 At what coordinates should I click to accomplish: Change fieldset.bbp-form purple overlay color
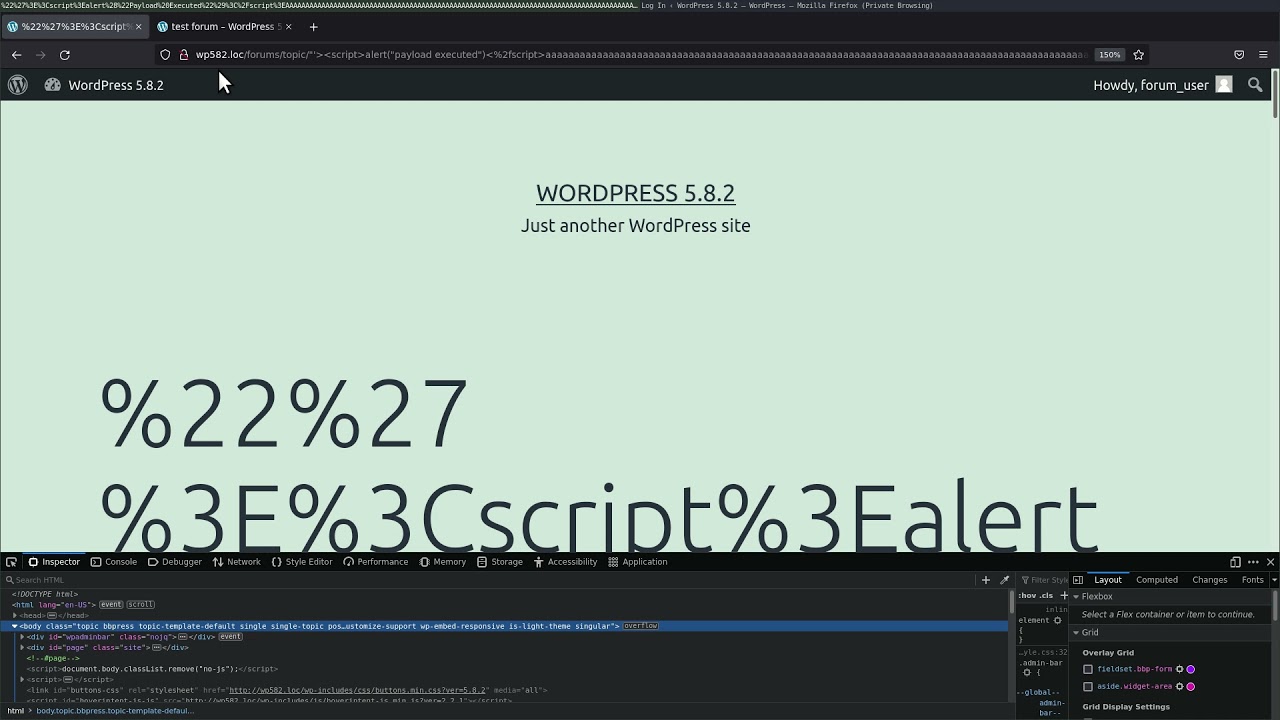(x=1191, y=670)
